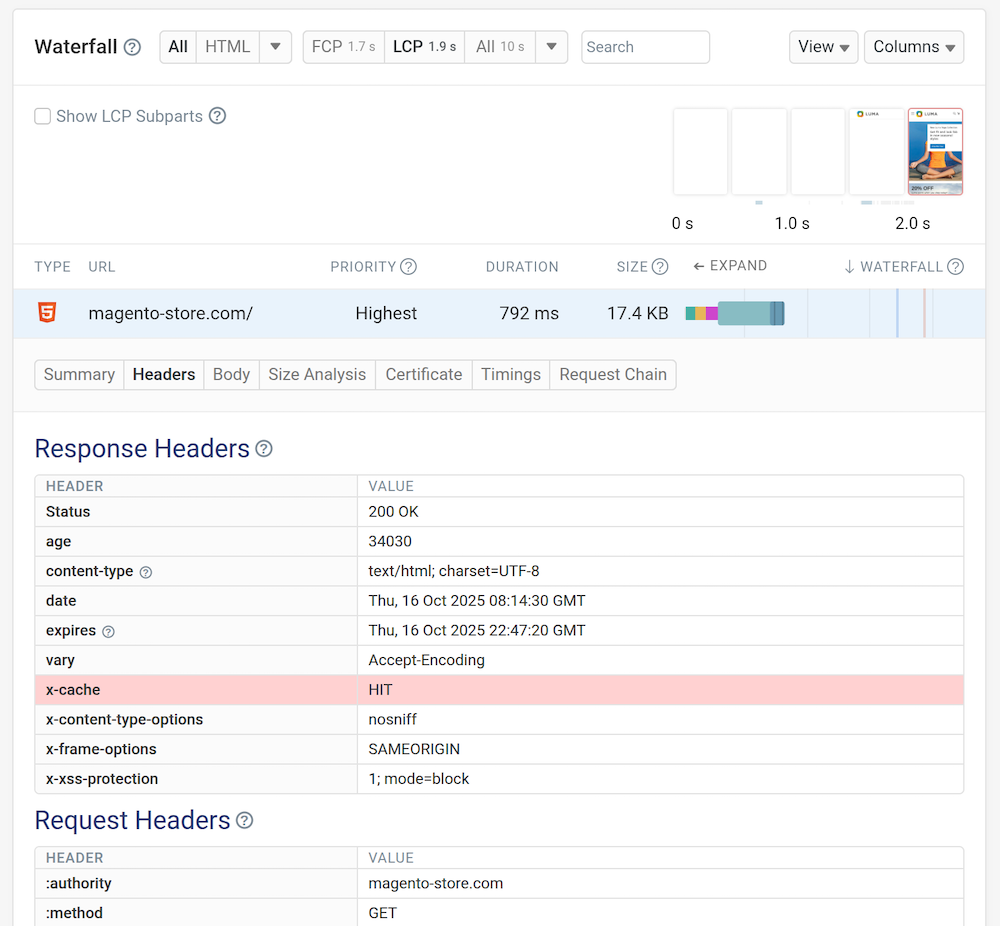1000x926 pixels.
Task: Click the final filmstrip thumbnail at 2.0 s
Action: click(x=935, y=151)
